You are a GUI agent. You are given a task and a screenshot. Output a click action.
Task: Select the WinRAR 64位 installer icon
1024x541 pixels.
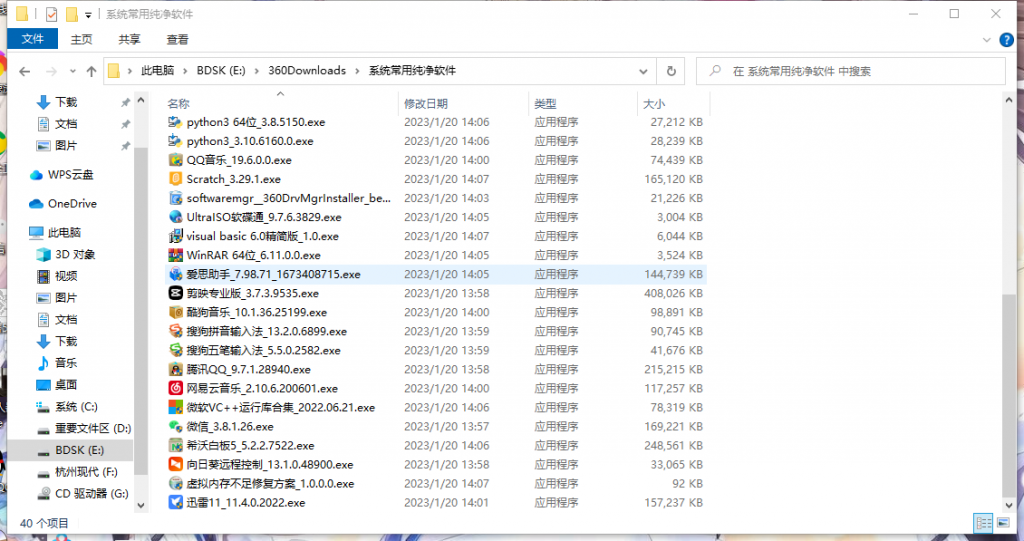(x=175, y=255)
